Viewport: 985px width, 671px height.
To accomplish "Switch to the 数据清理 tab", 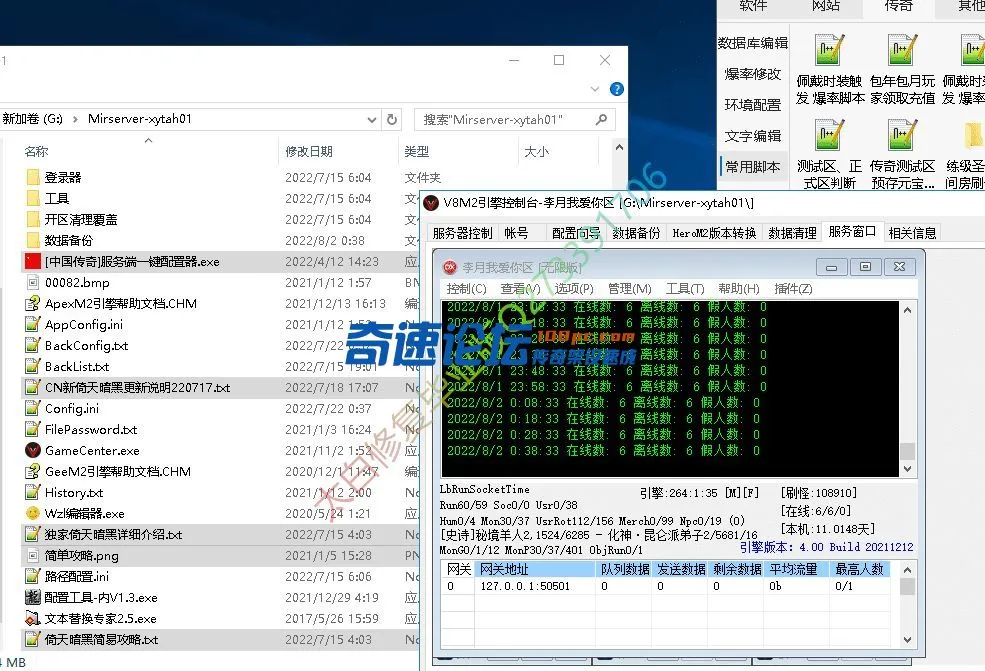I will pyautogui.click(x=792, y=233).
